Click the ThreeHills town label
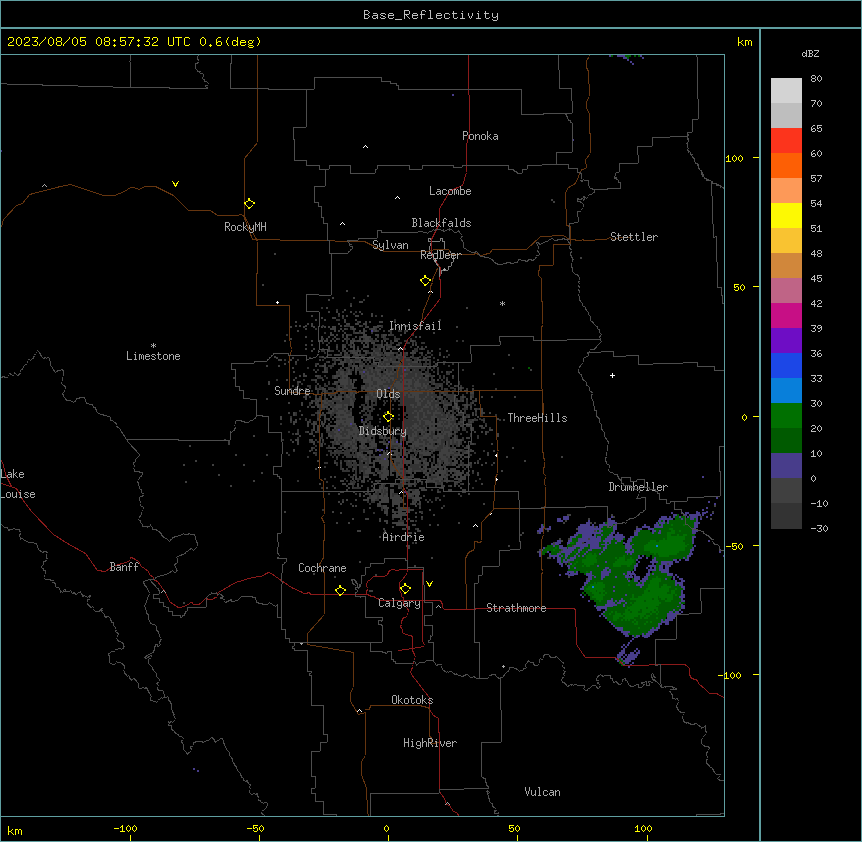The width and height of the screenshot is (862, 842). [537, 418]
